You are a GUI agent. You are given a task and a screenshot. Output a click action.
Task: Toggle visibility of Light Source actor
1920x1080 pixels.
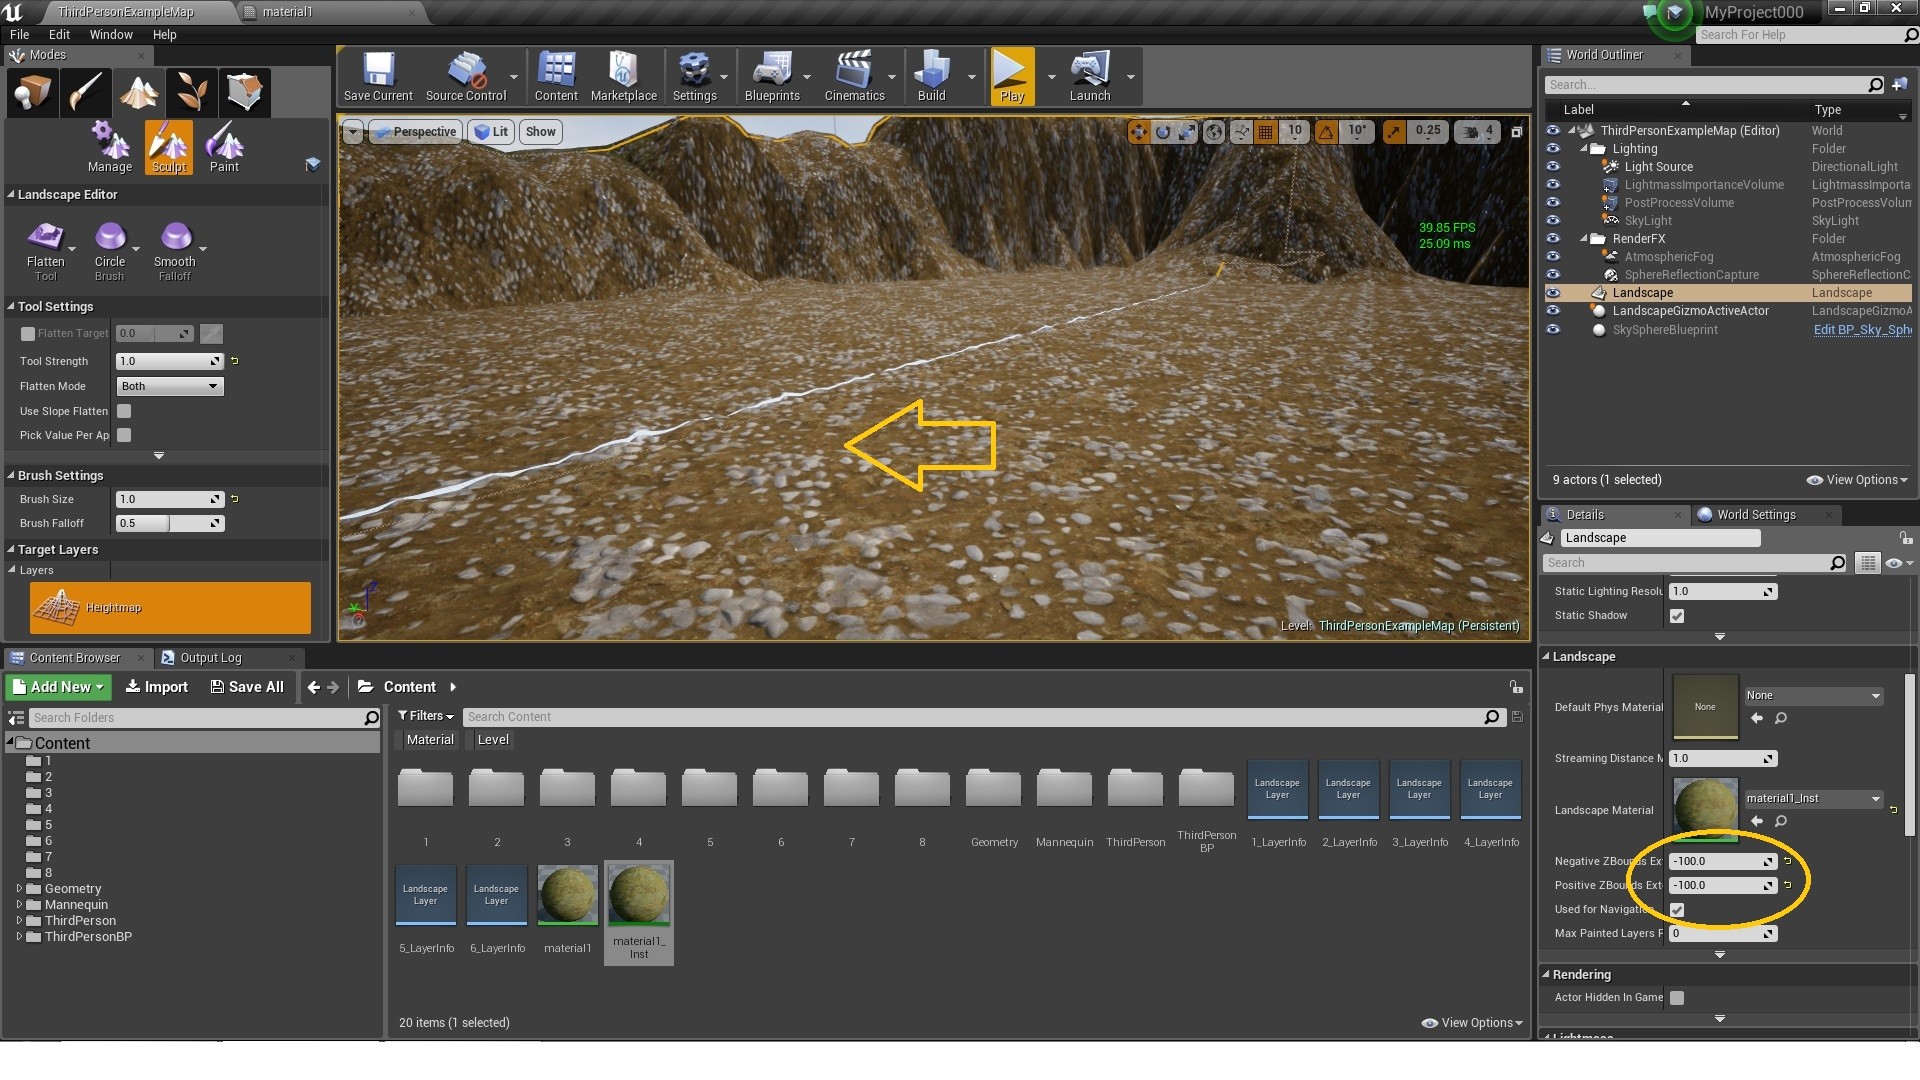pos(1553,167)
